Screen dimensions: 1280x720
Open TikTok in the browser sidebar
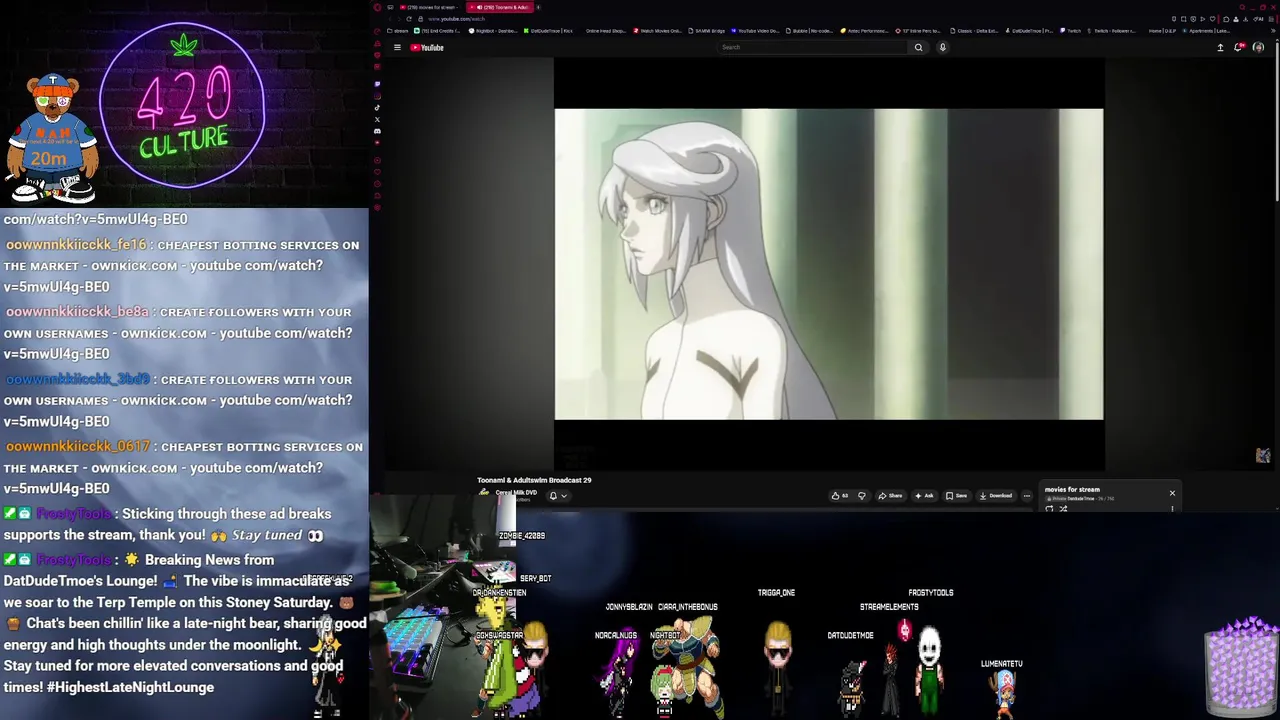pos(377,107)
